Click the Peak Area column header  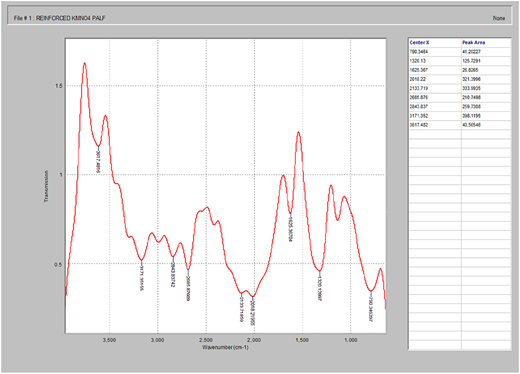point(486,43)
